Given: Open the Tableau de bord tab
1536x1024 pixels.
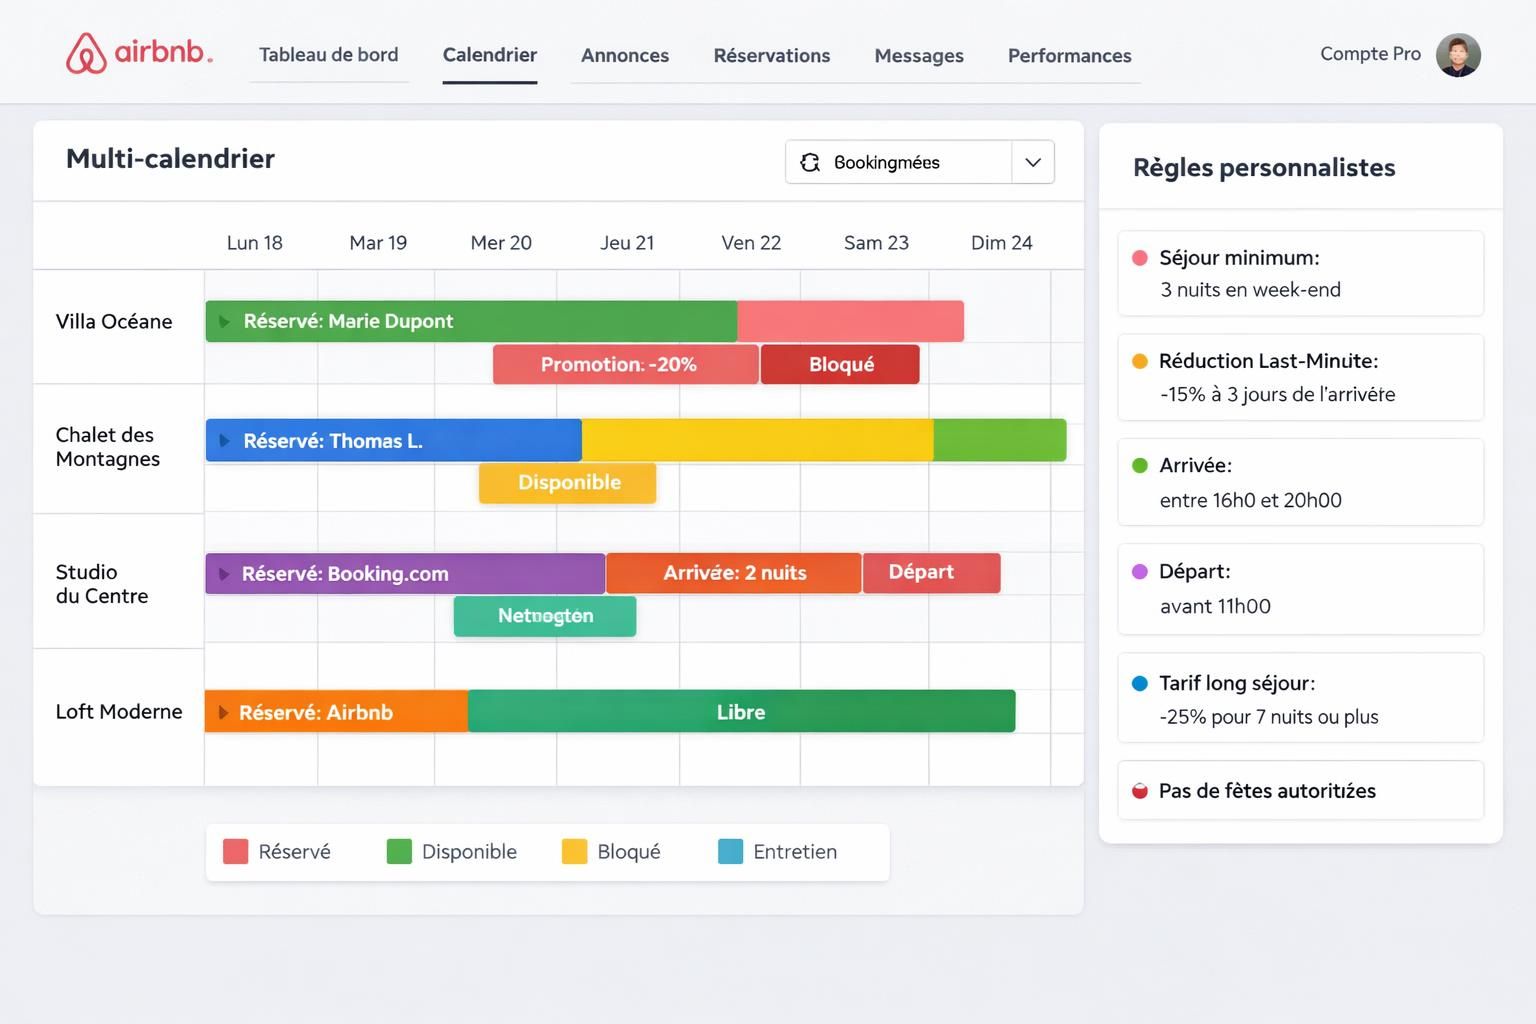Looking at the screenshot, I should coord(328,55).
